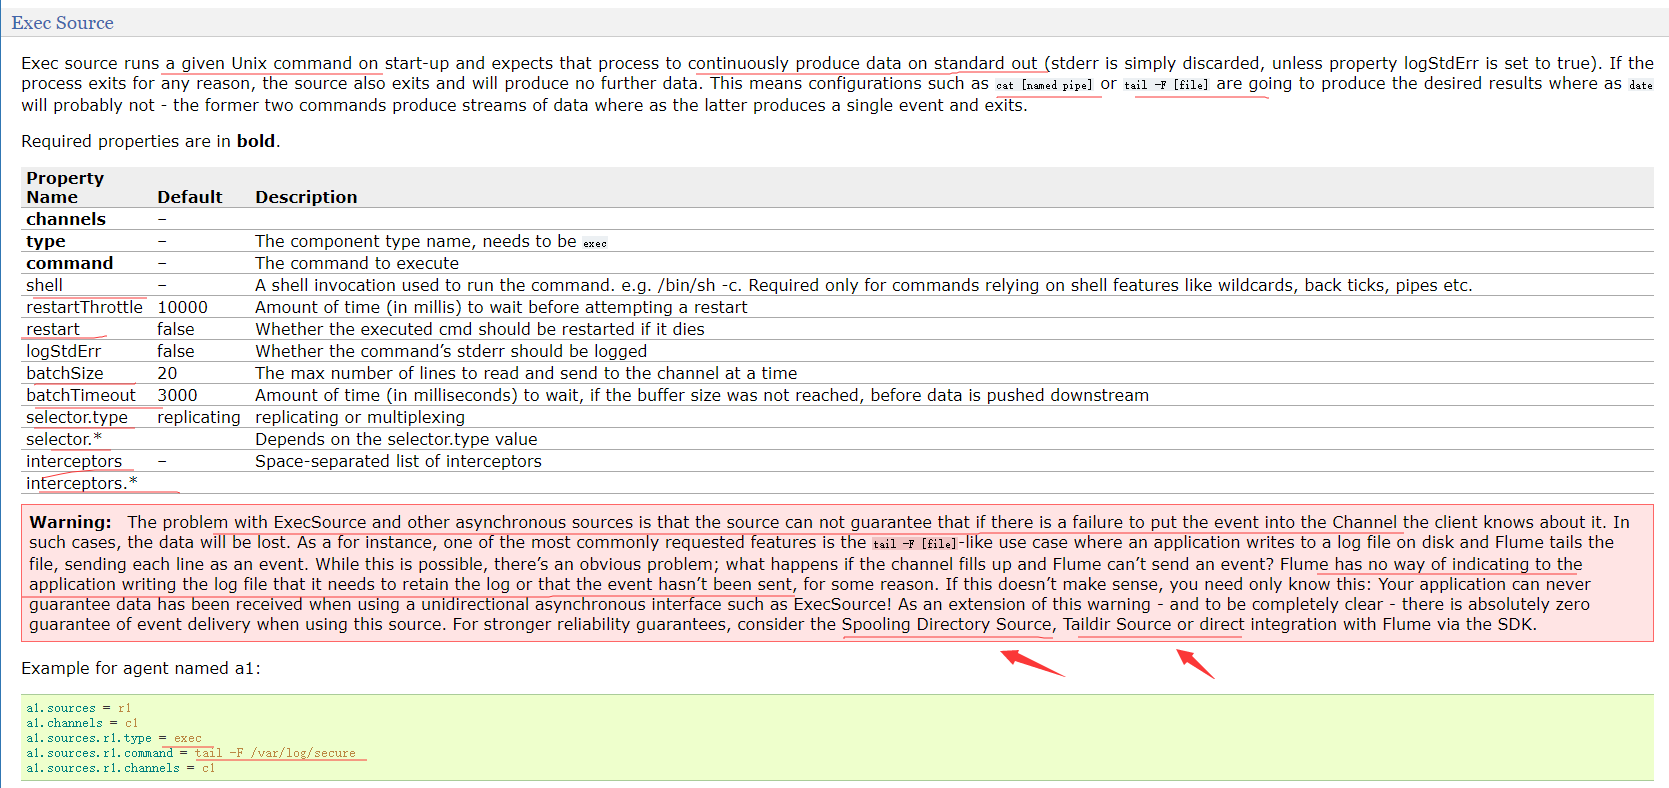Click description 'The command to execute'
Screen dimensions: 1669x788
pos(357,263)
